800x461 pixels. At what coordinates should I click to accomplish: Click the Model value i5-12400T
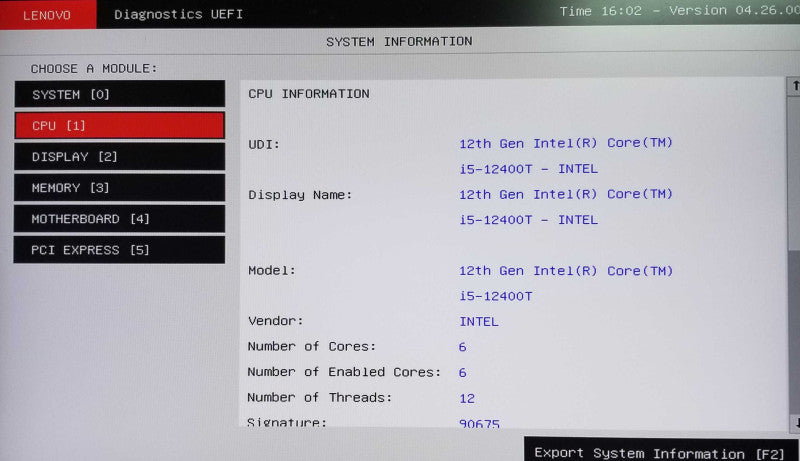[x=495, y=296]
